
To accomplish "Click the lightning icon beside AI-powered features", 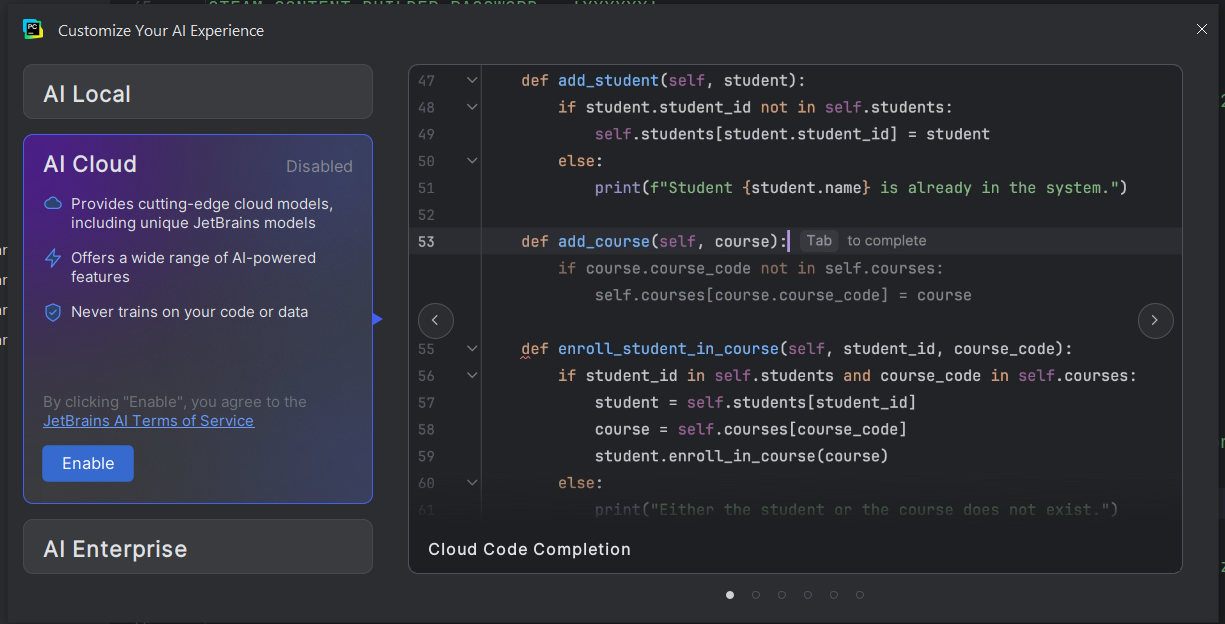I will [53, 258].
